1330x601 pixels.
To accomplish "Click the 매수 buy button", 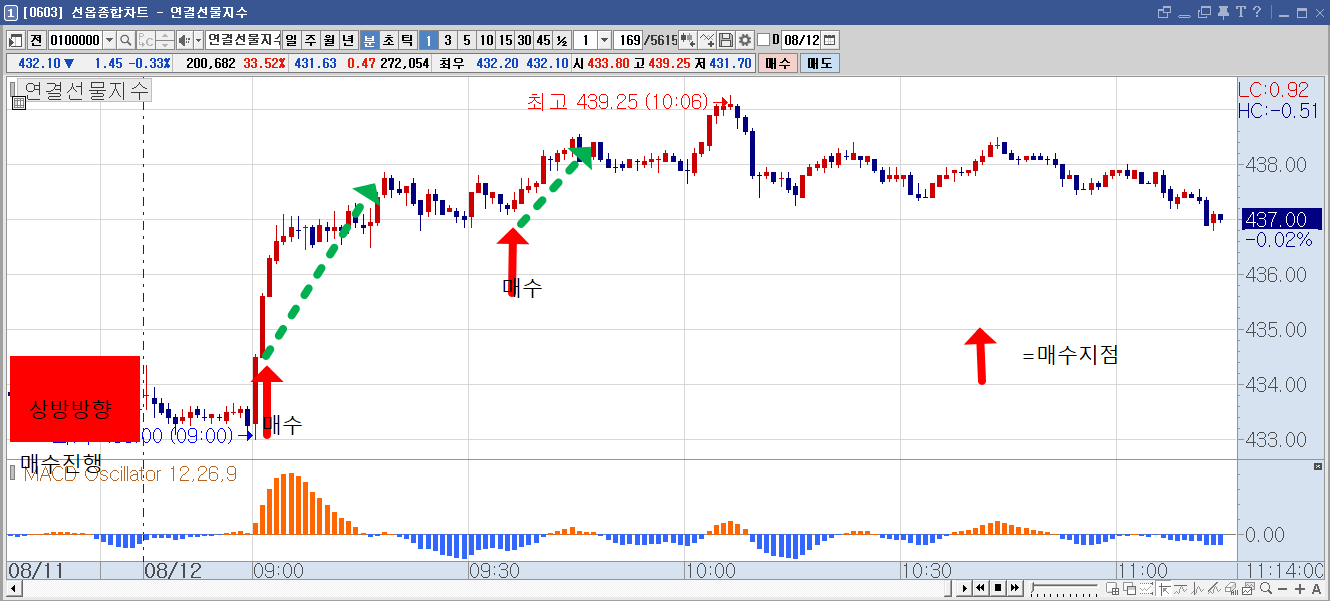I will pyautogui.click(x=777, y=63).
